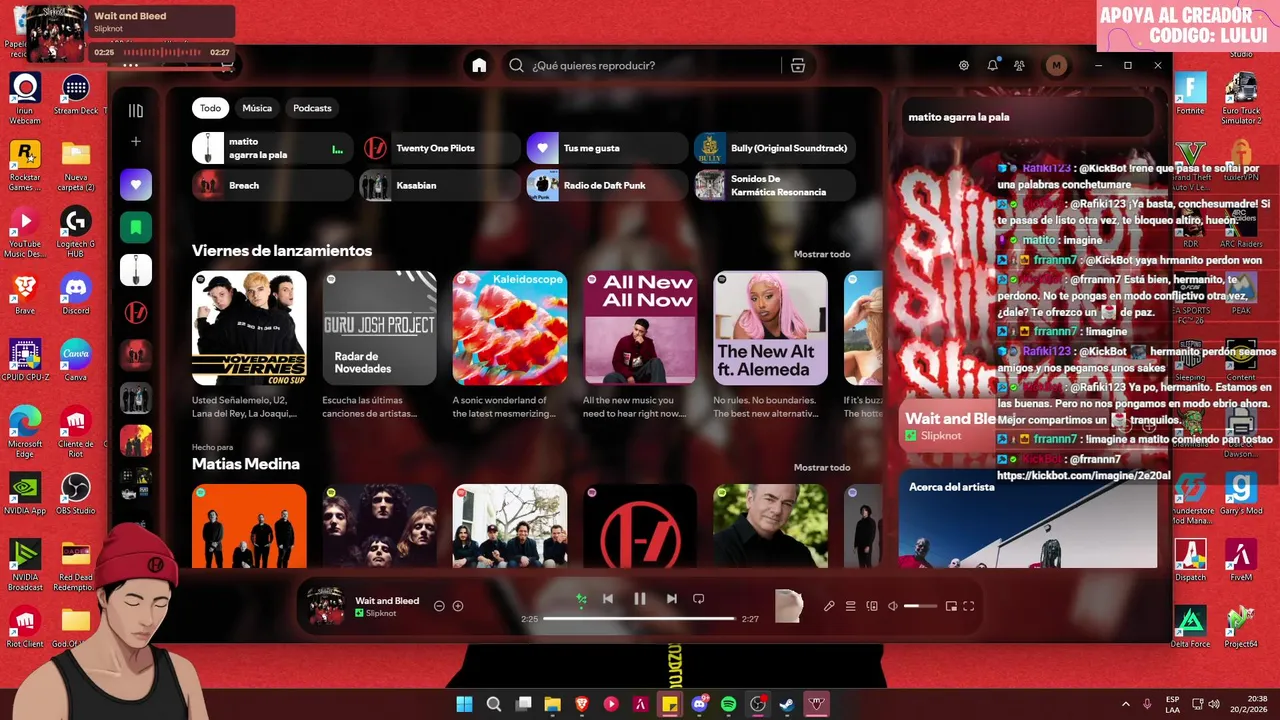Open File Explorer on the taskbar
This screenshot has width=1280, height=720.
point(552,704)
